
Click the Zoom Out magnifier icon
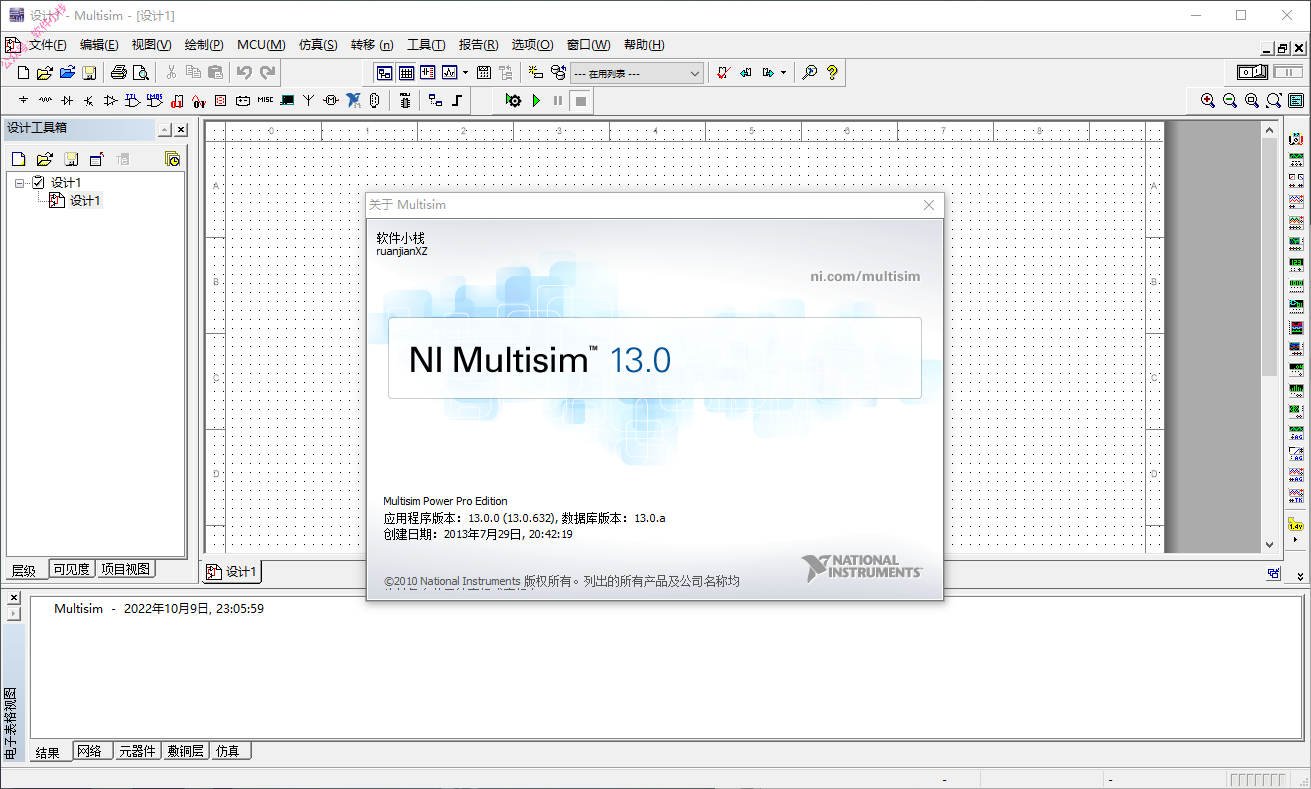point(1230,100)
